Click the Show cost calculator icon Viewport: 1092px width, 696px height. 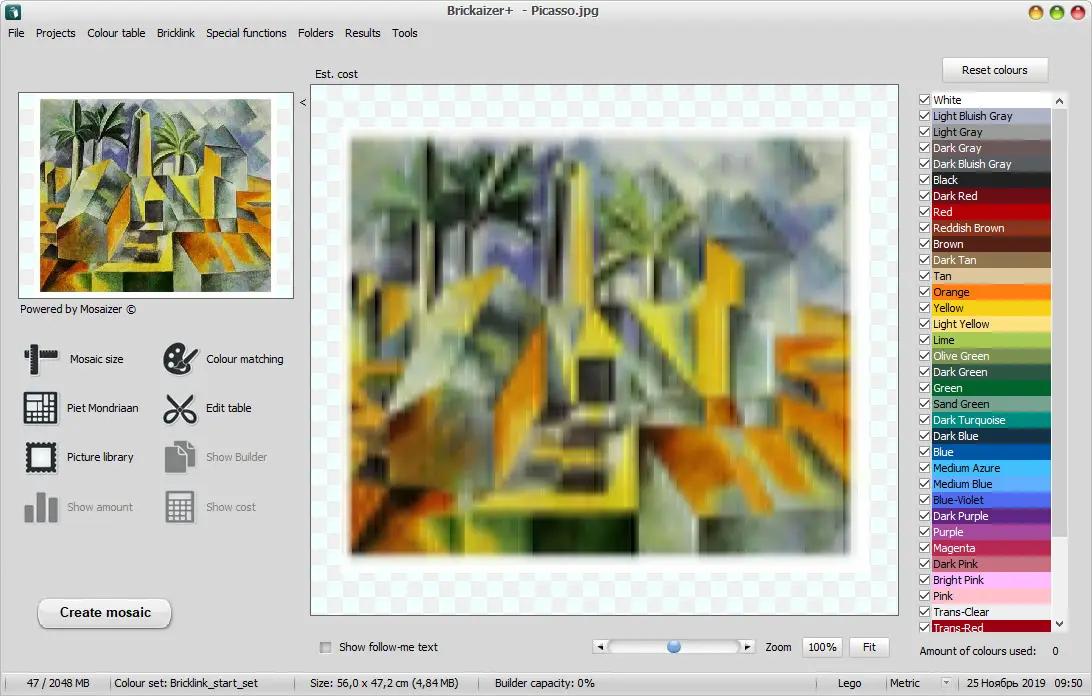(x=181, y=507)
